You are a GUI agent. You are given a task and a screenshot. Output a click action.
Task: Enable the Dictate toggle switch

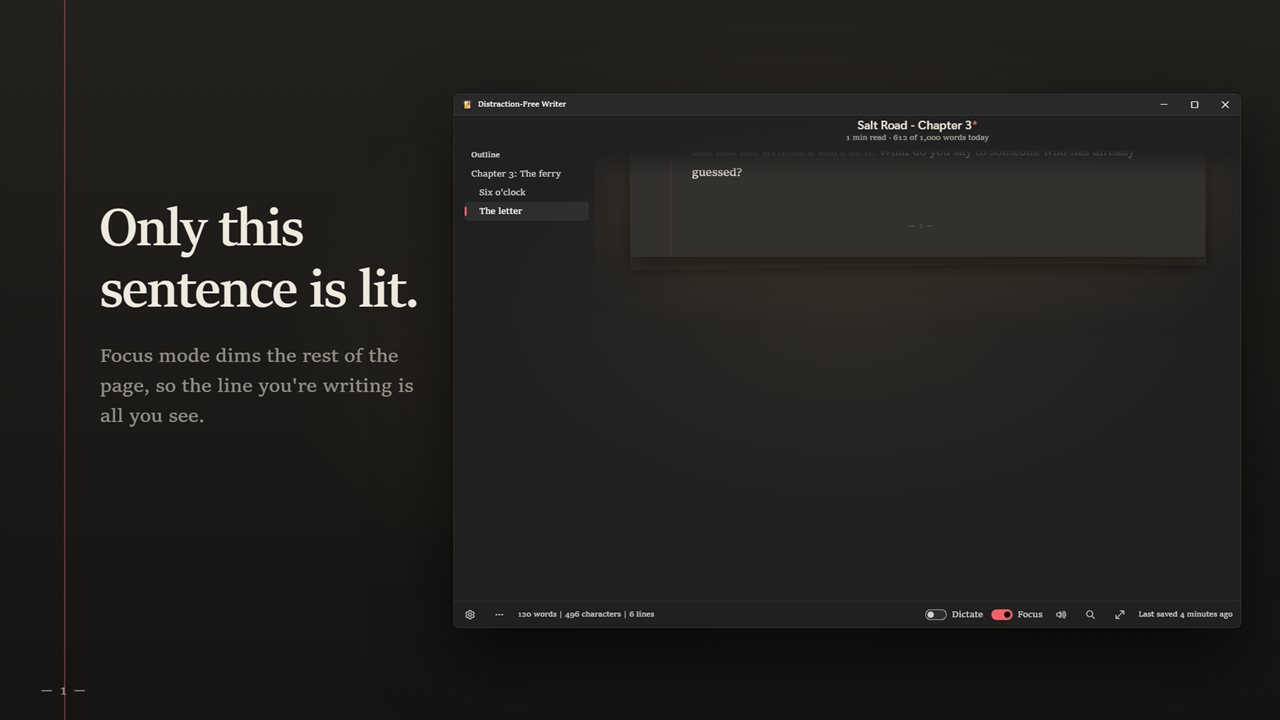click(936, 614)
